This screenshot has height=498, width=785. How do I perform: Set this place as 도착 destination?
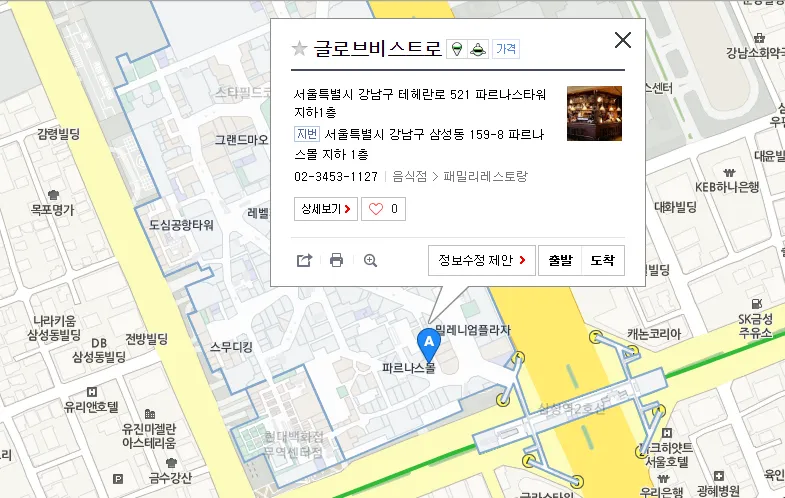coord(603,260)
